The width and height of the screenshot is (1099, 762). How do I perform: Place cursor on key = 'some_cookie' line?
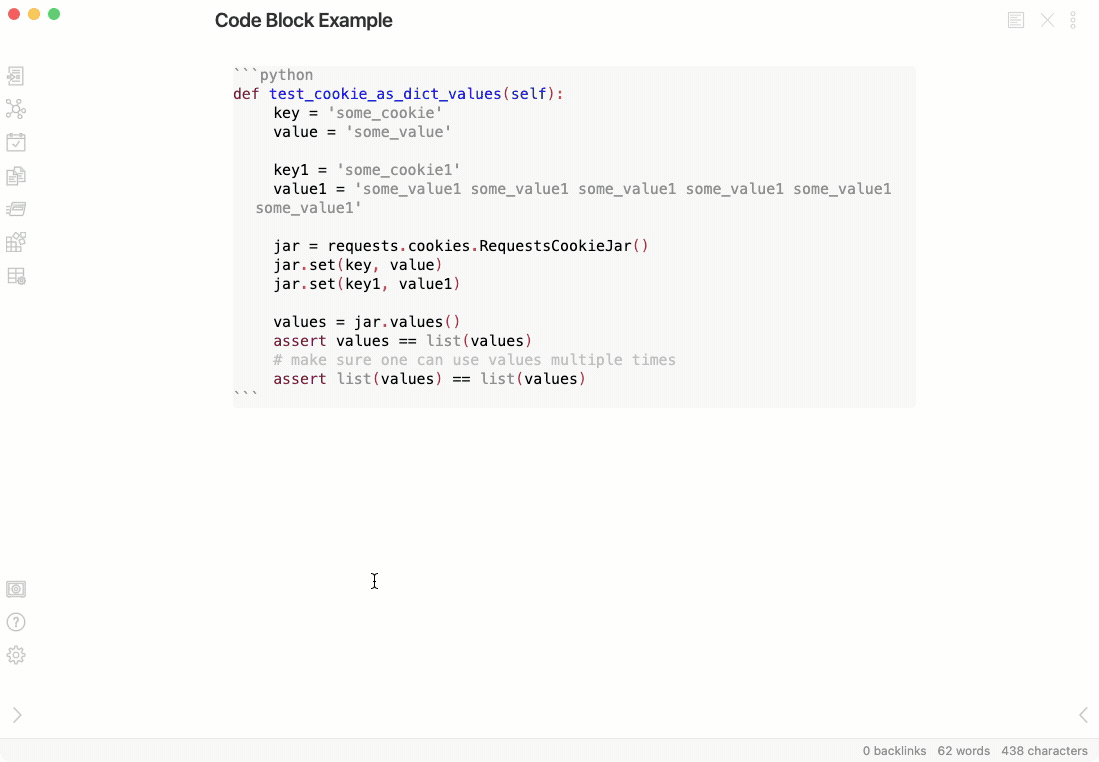(x=357, y=113)
